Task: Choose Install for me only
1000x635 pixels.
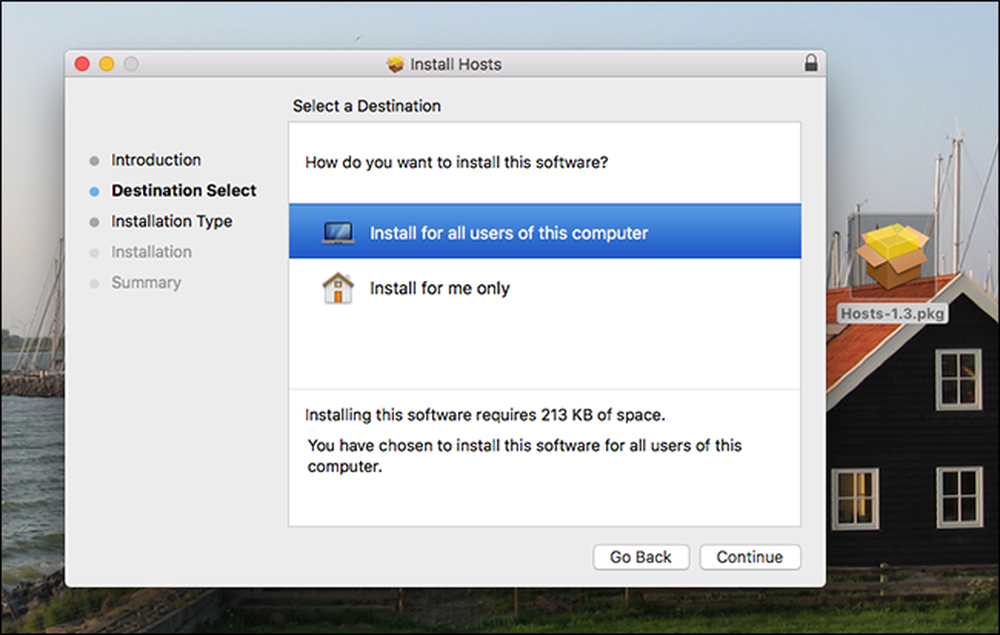Action: coord(545,288)
